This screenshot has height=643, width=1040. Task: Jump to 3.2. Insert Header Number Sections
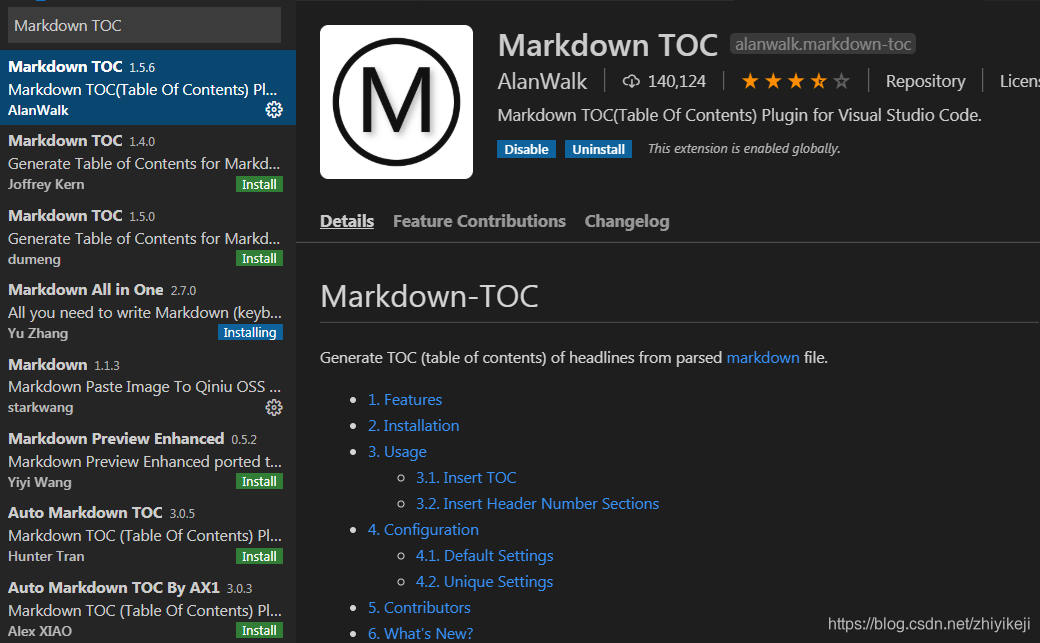point(537,504)
